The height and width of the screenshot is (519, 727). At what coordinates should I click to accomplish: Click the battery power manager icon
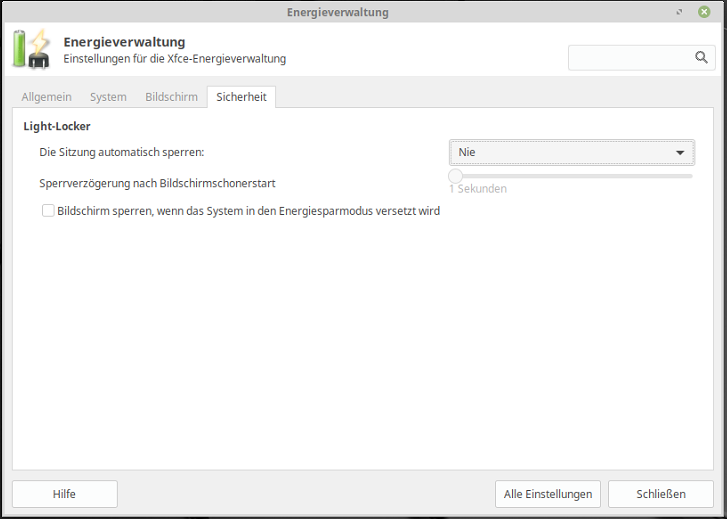[31, 50]
